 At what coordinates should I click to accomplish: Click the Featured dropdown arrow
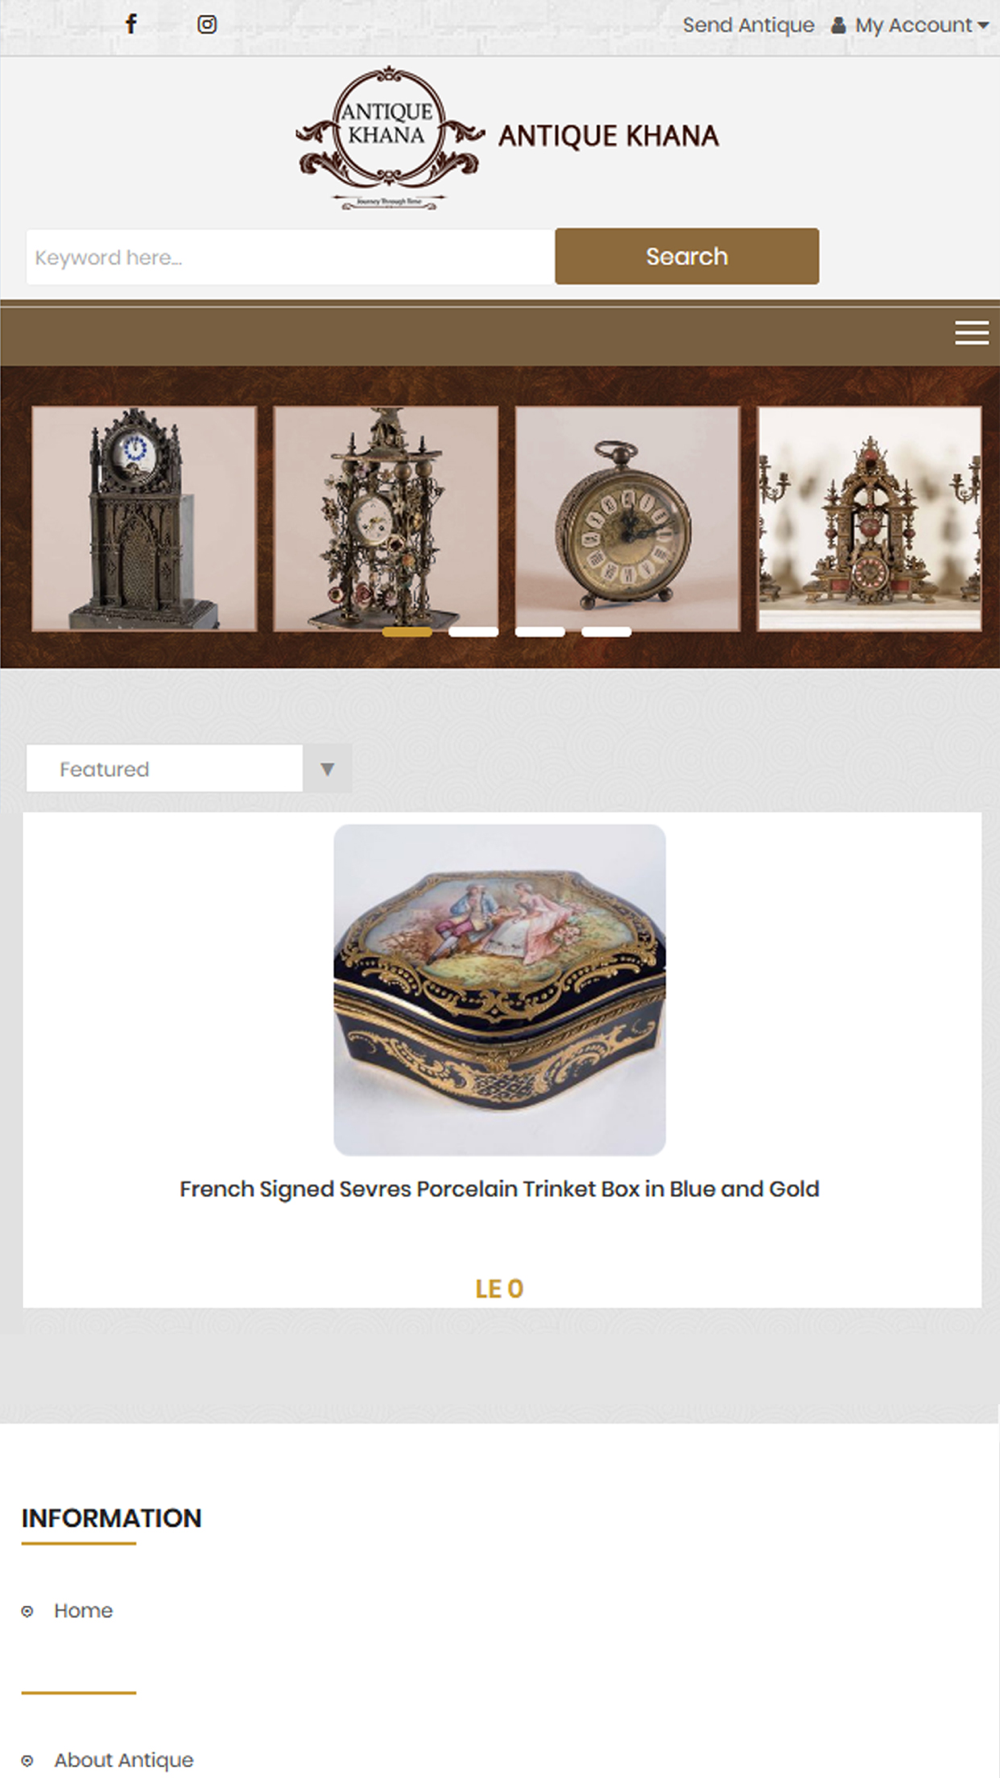tap(327, 769)
